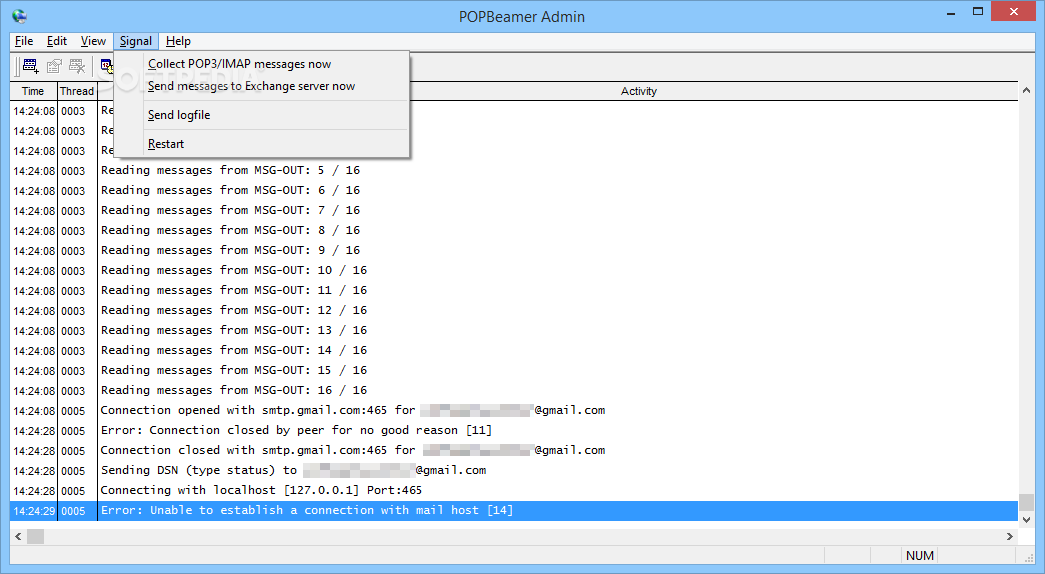Choose Collect POP3/IMAP messages now
Screen dimensions: 1045x574
pyautogui.click(x=262, y=64)
